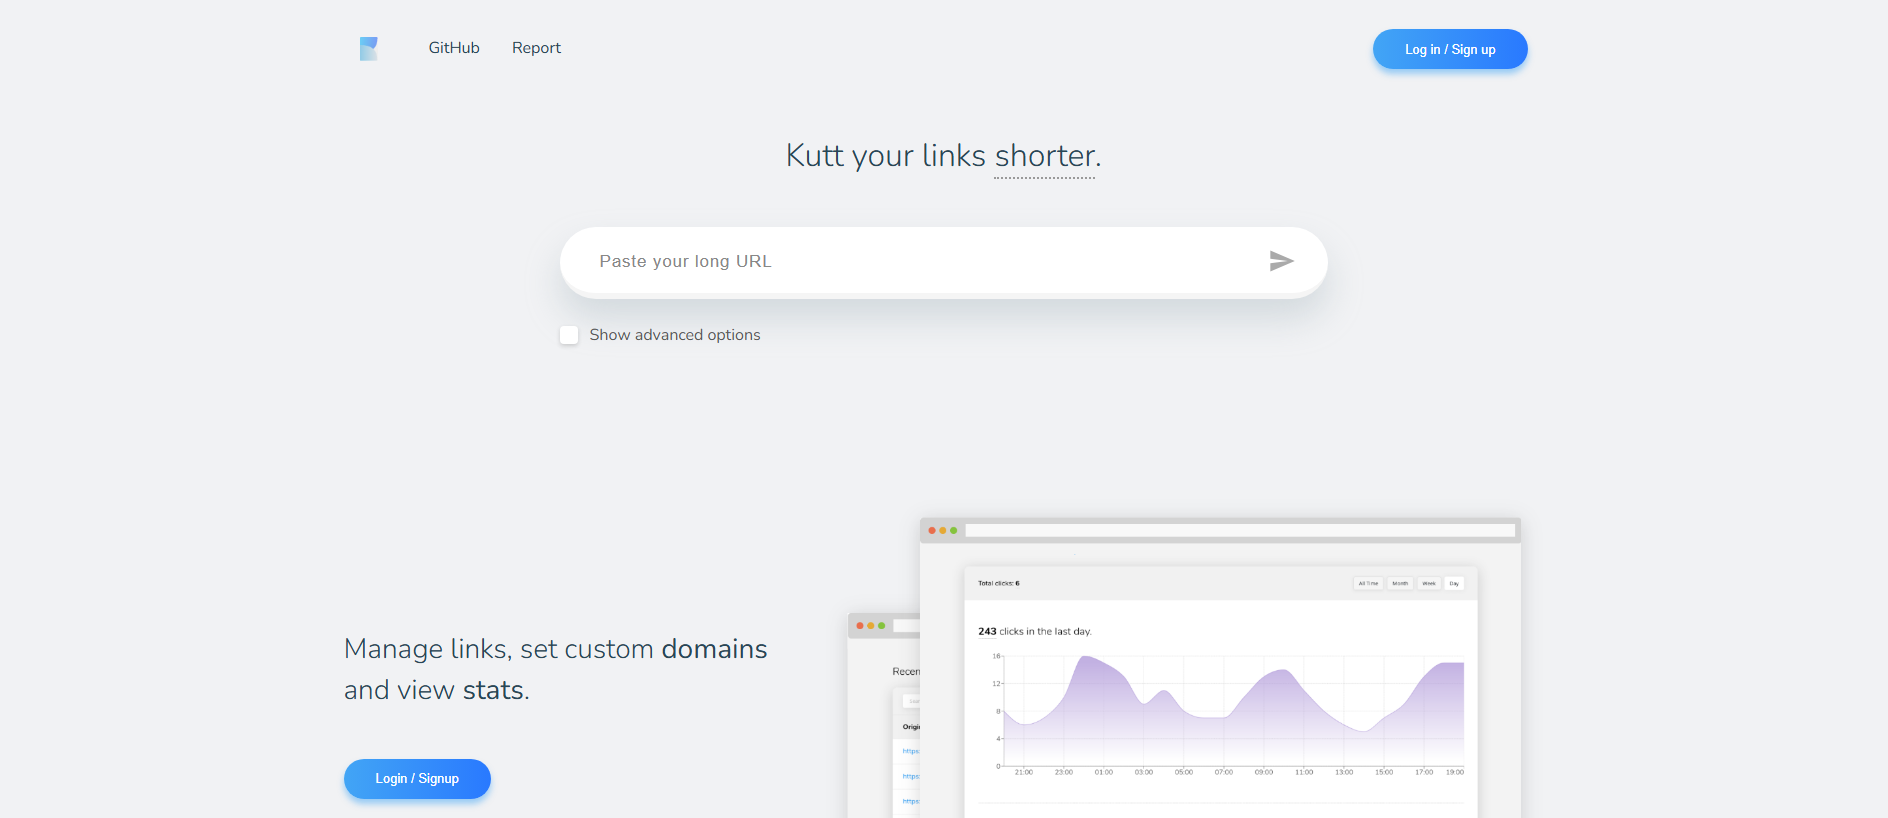Image resolution: width=1888 pixels, height=818 pixels.
Task: Click the "Manage links, set custom domains" heading
Action: click(556, 669)
